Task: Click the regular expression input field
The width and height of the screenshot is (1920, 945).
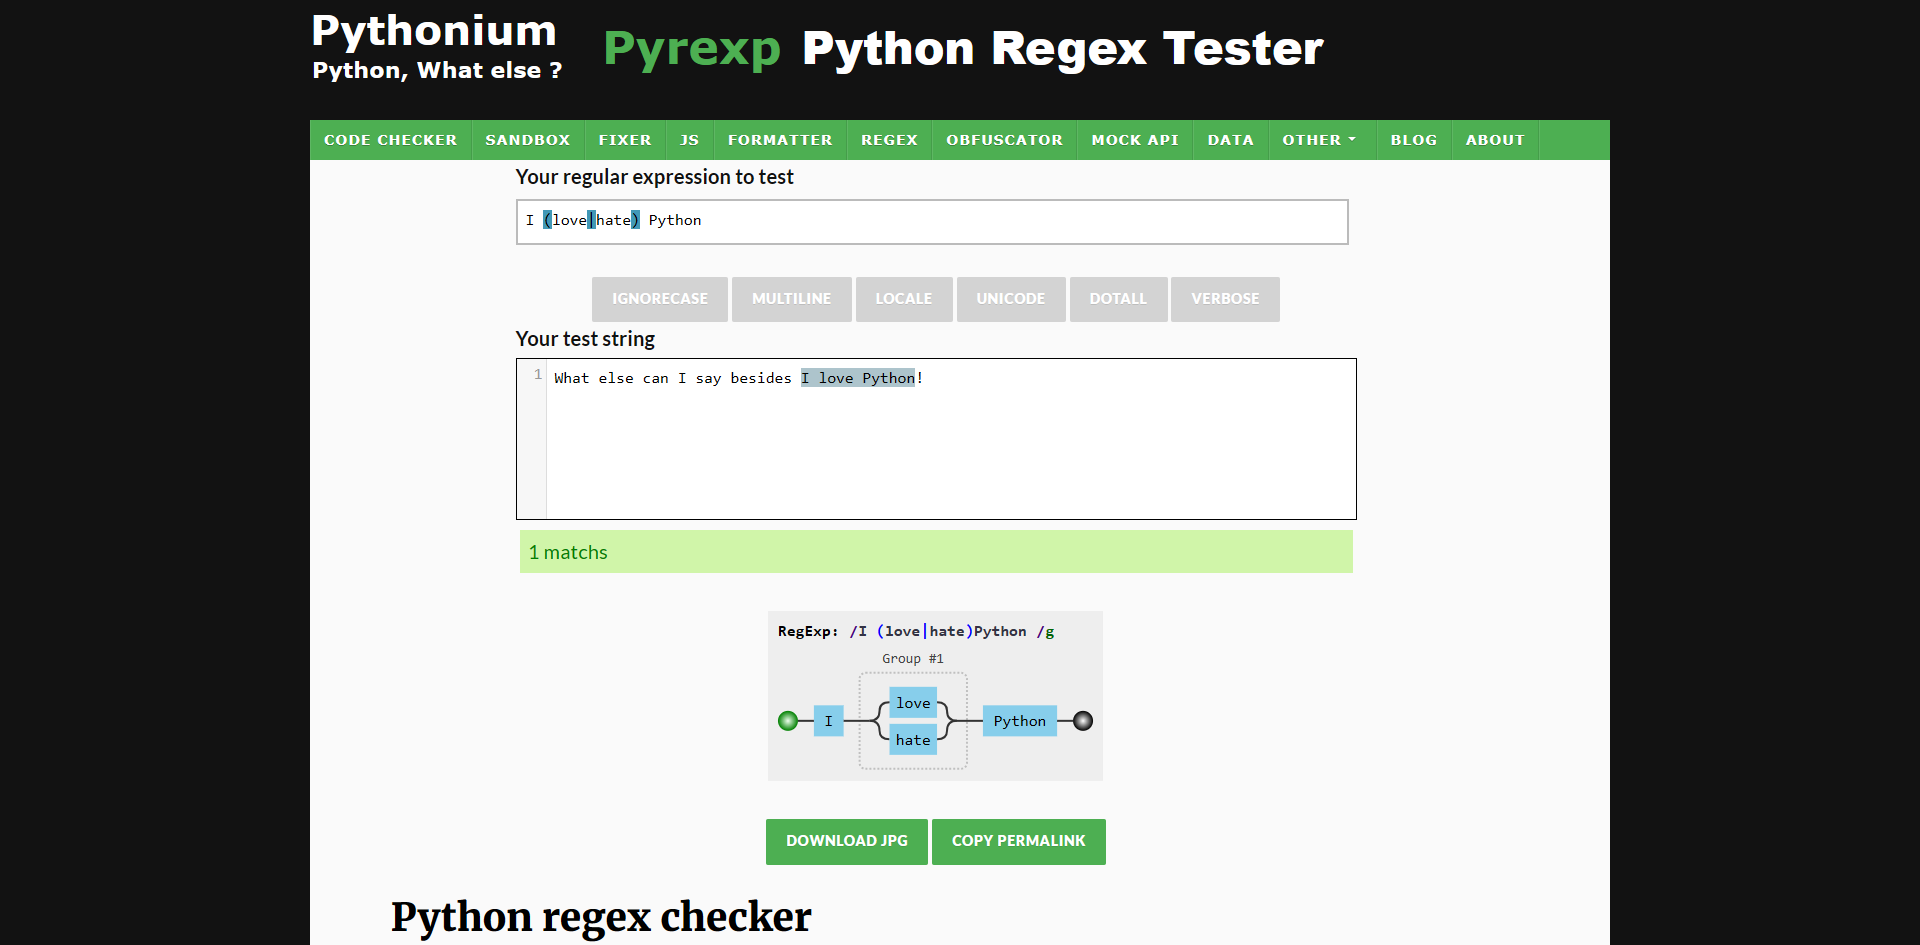Action: [932, 222]
